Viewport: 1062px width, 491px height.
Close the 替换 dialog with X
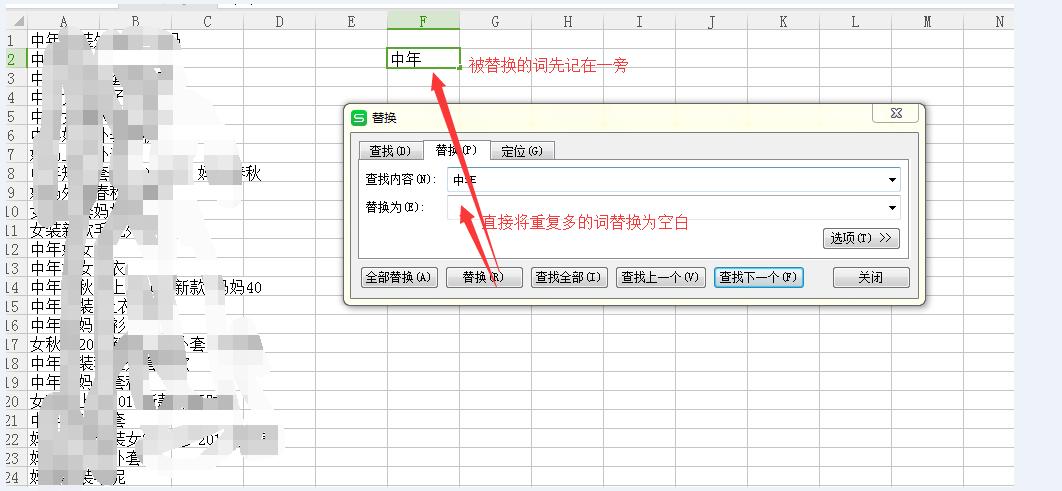[x=896, y=114]
